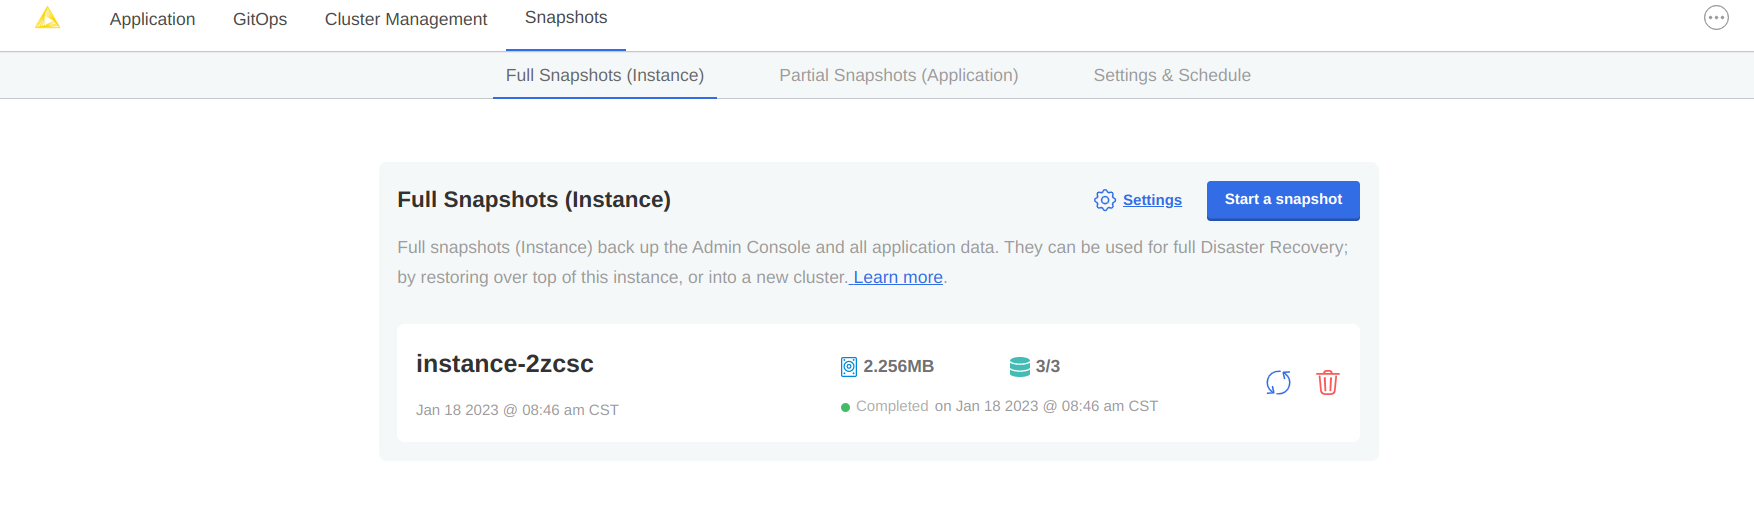Open the instance-2zcsc snapshot name
Image resolution: width=1754 pixels, height=510 pixels.
[x=504, y=364]
